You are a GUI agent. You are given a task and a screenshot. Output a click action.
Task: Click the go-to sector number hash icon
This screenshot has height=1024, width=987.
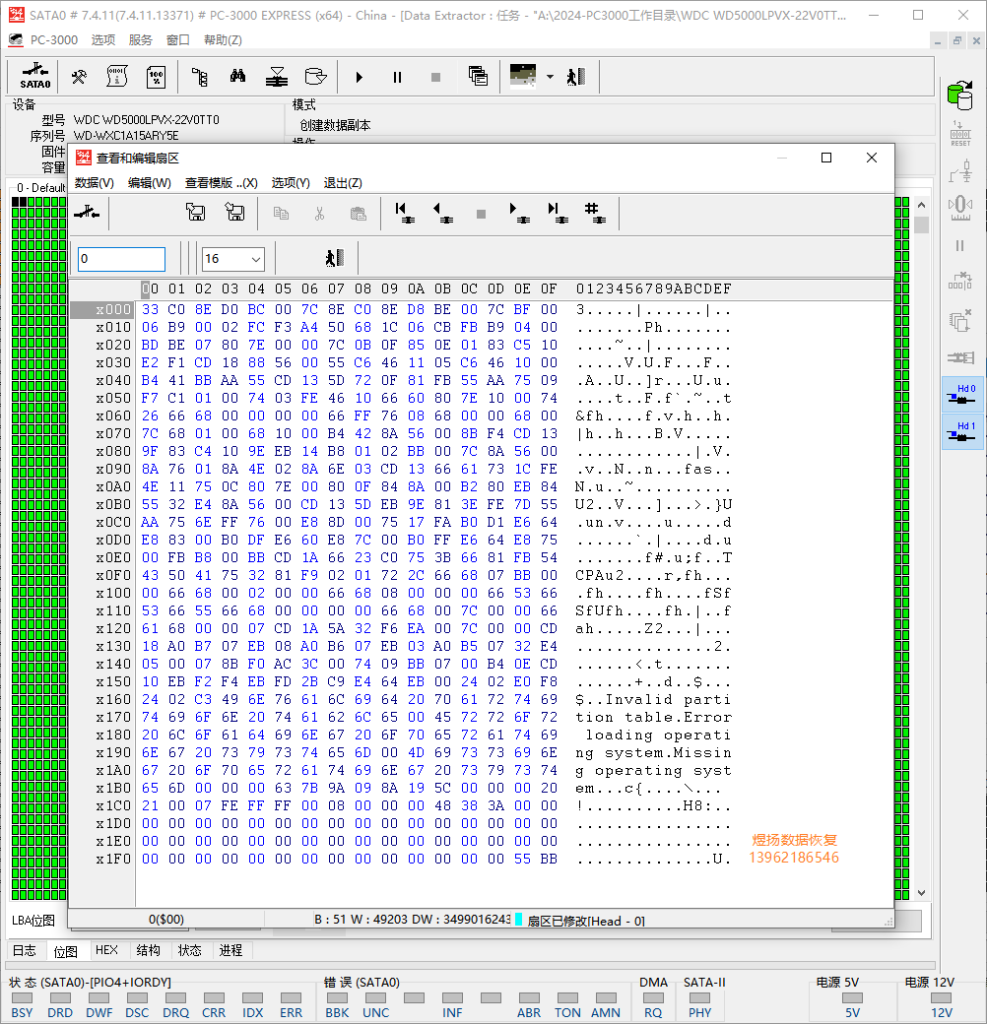[x=595, y=213]
